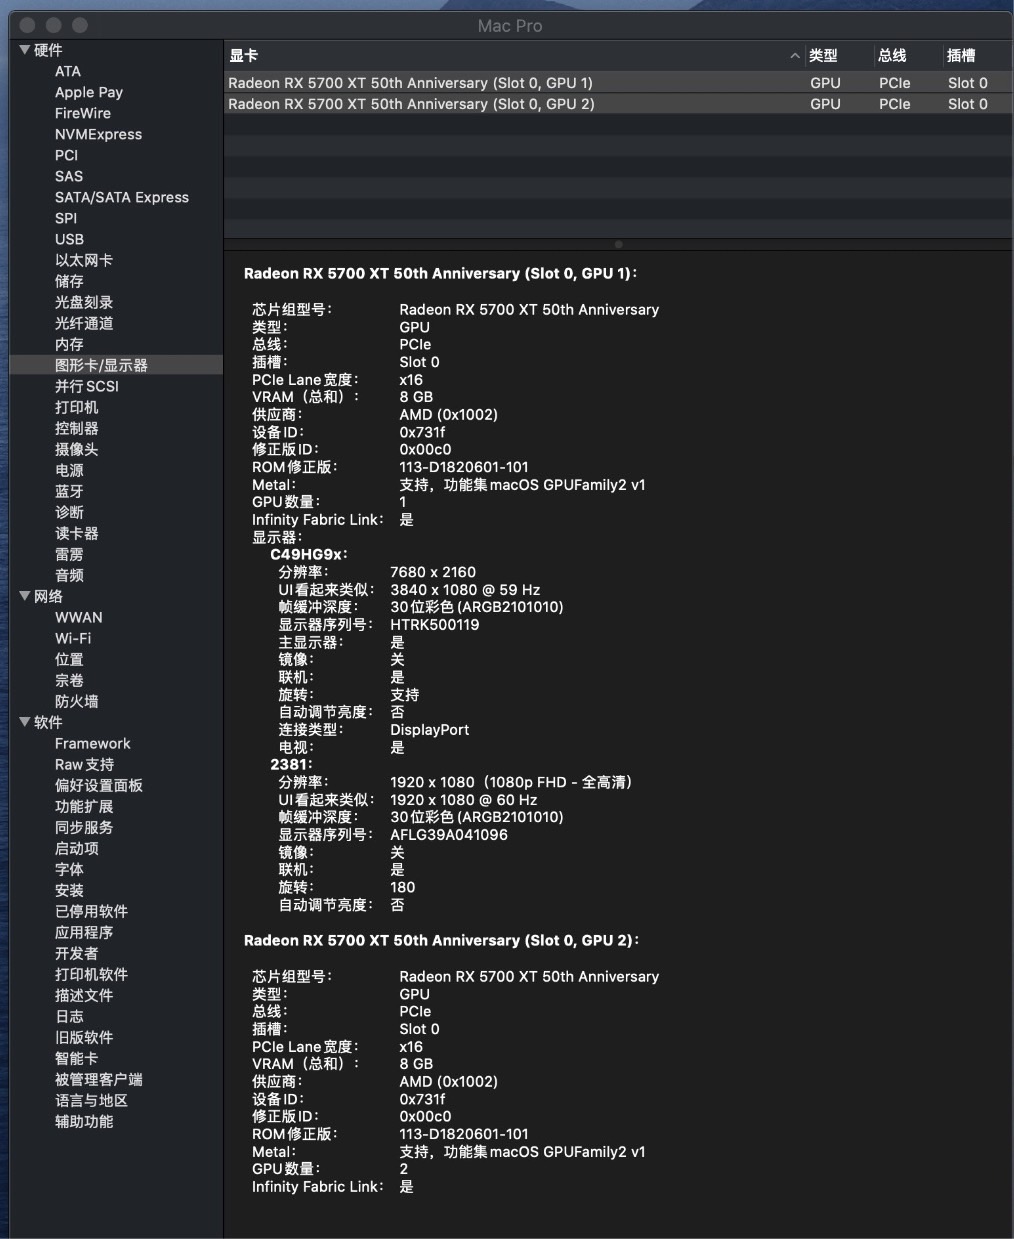
Task: Click display serial HTRK500119 value
Action: click(x=435, y=625)
